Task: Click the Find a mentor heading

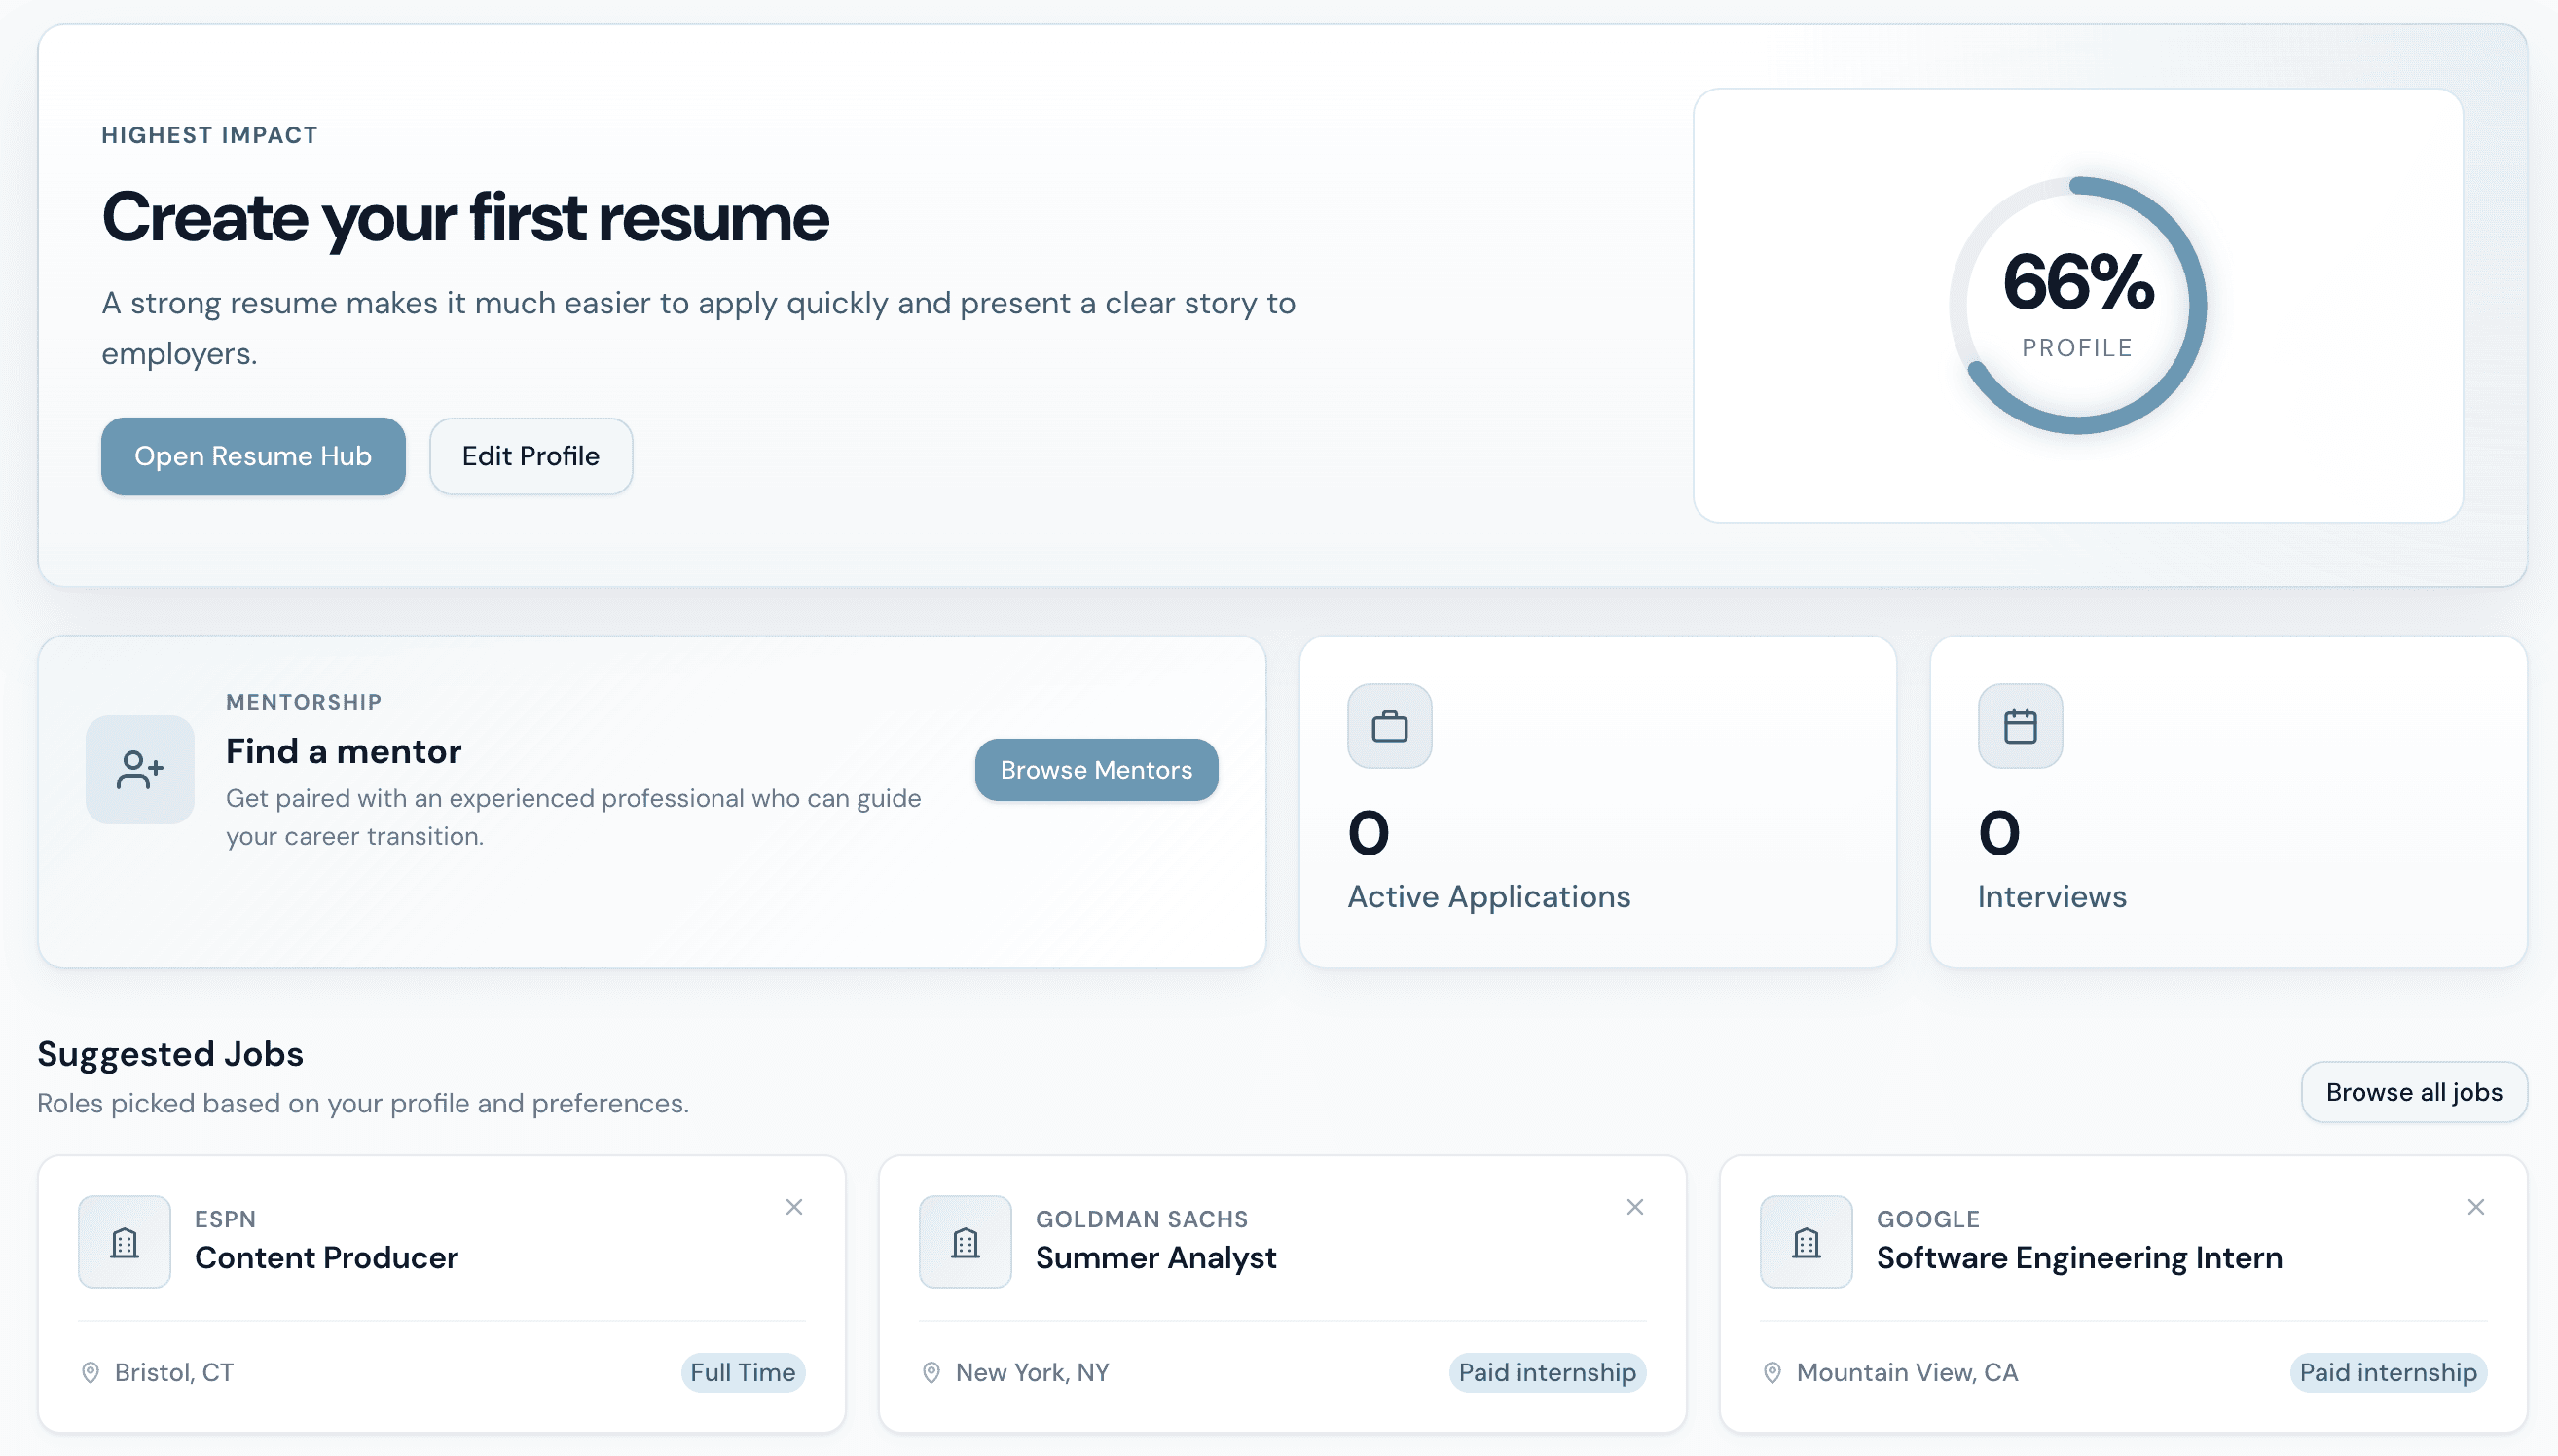Action: [x=344, y=751]
